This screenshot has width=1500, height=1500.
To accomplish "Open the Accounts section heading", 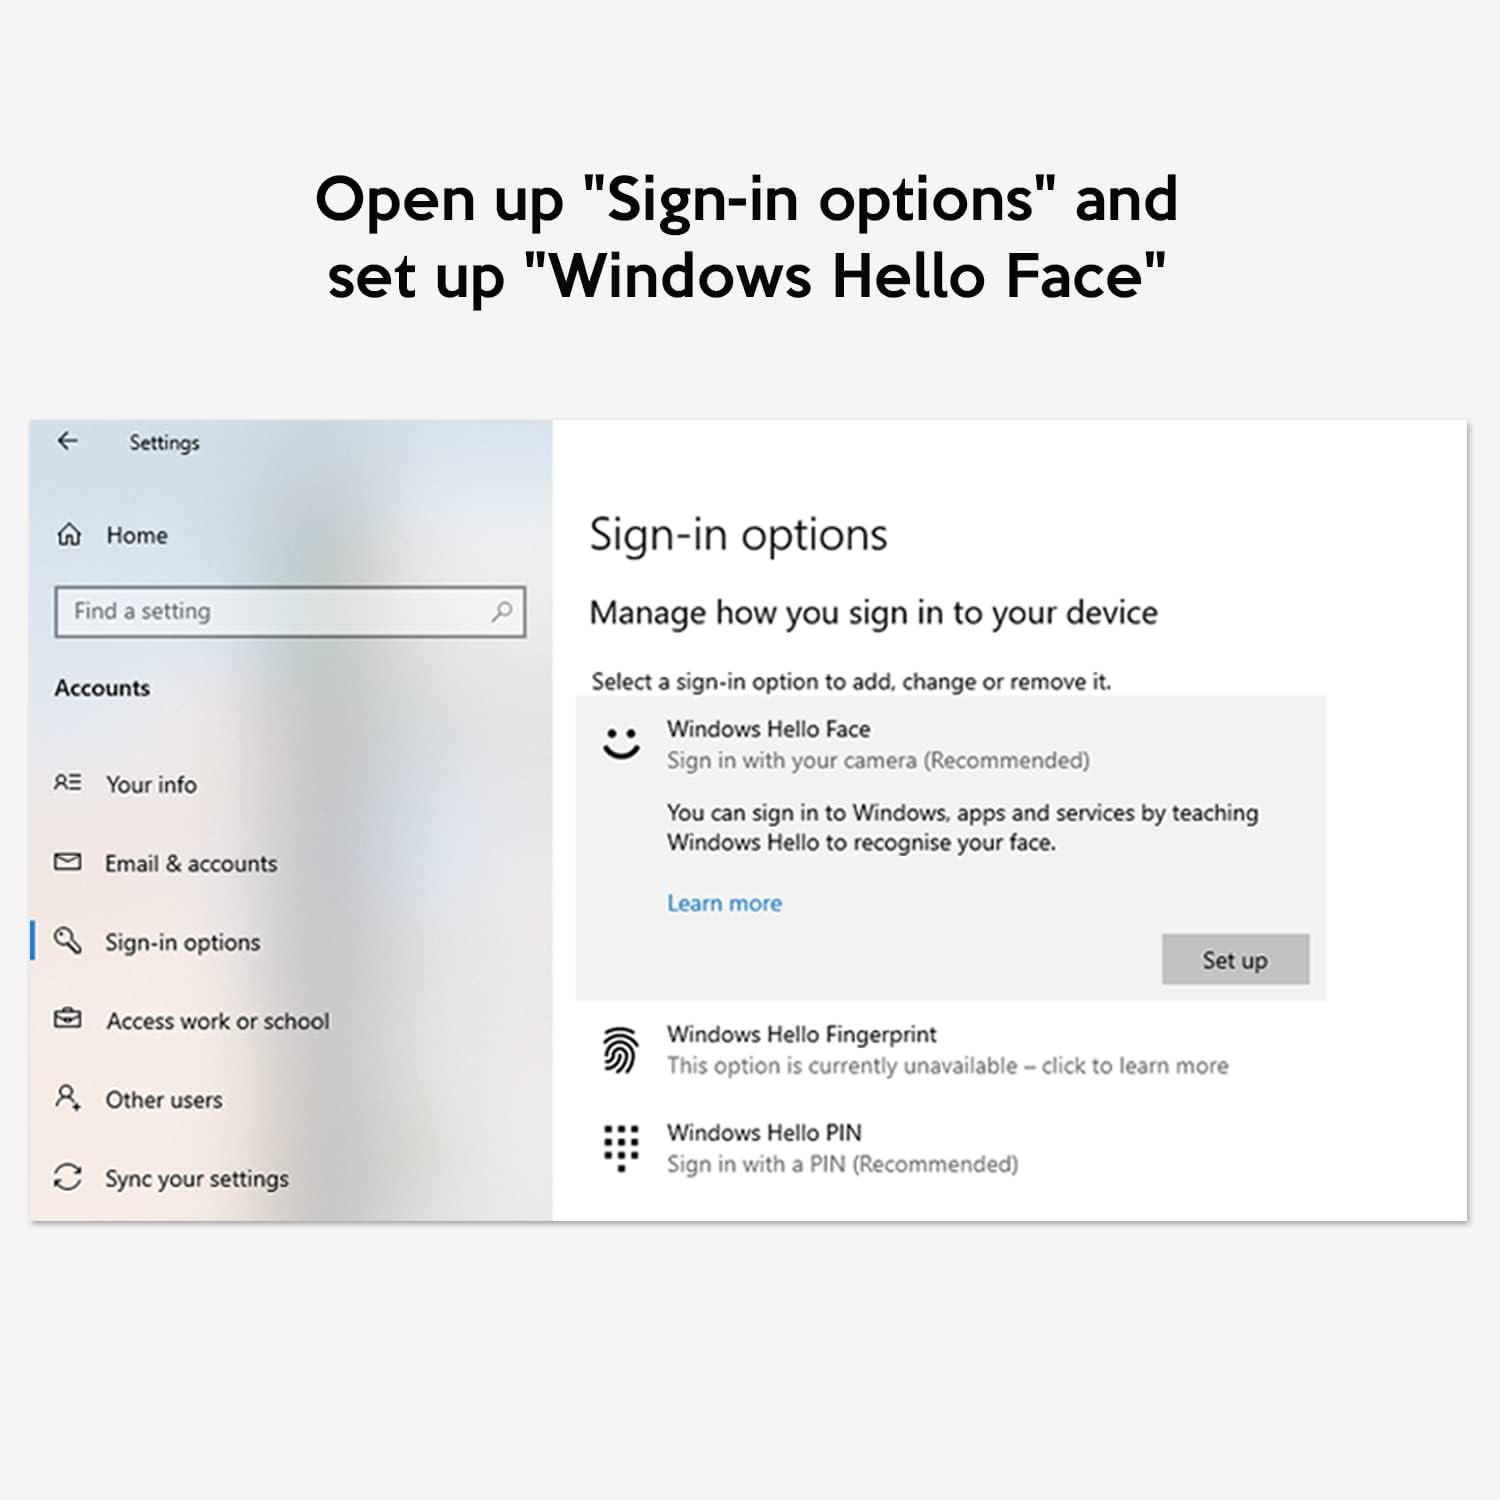I will (102, 688).
